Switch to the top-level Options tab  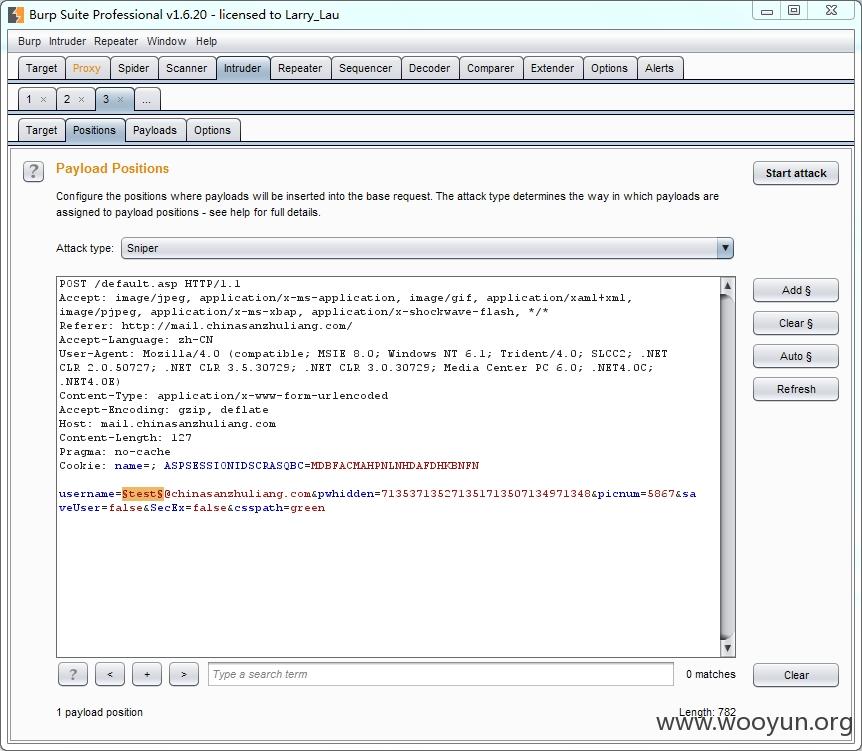click(x=609, y=68)
